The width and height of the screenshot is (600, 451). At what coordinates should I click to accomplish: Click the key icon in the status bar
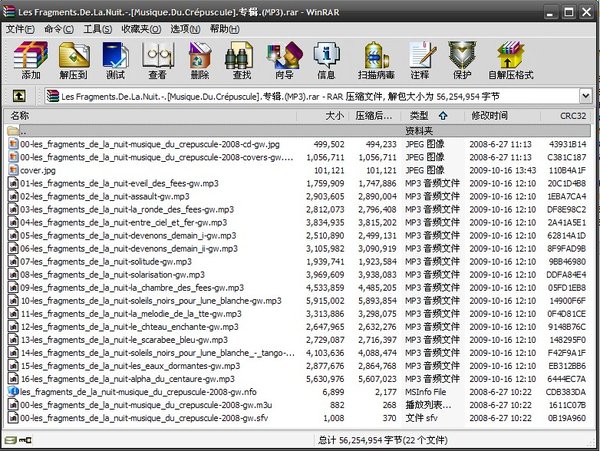[26, 440]
